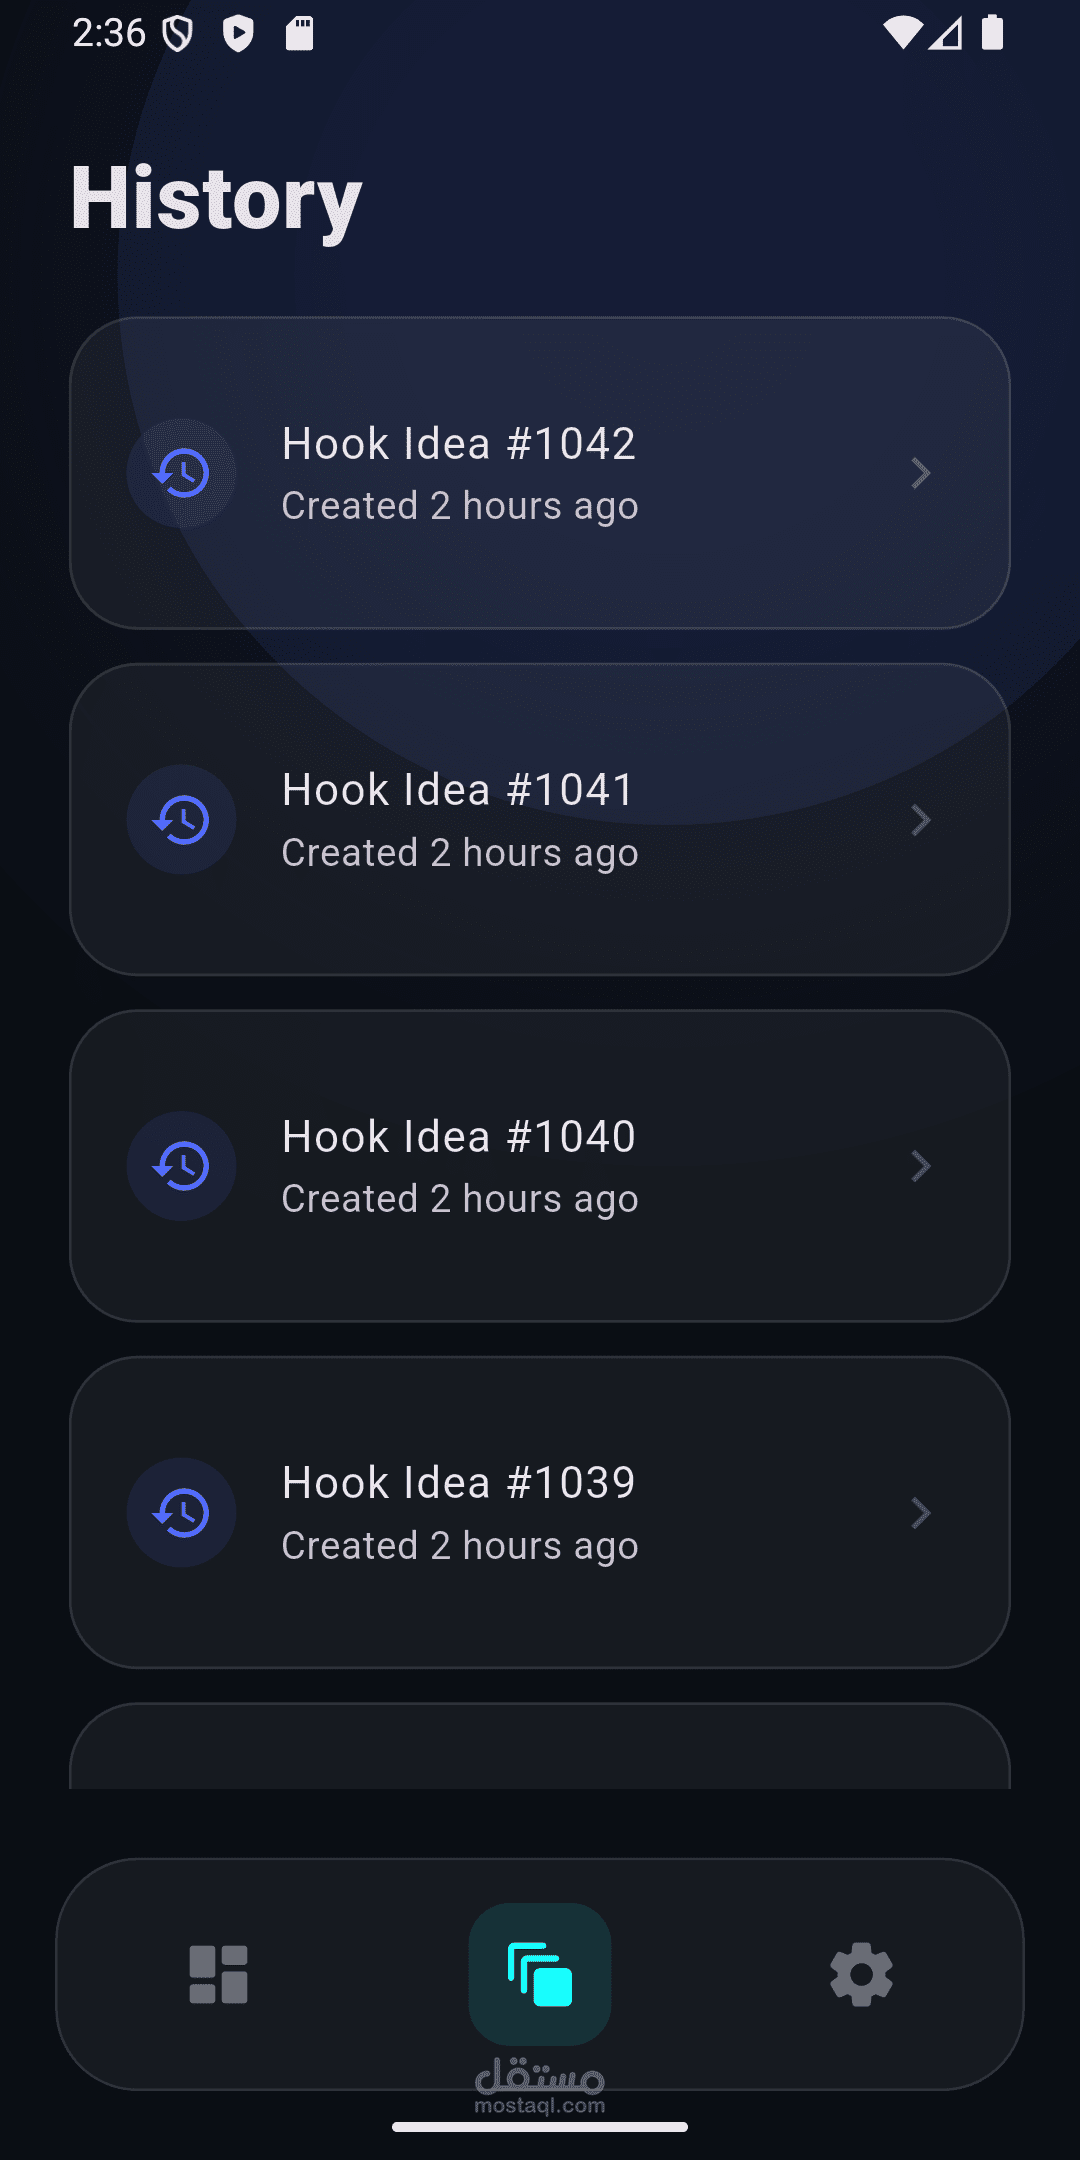This screenshot has height=2160, width=1080.
Task: Open the Hook Idea #1041 title
Action: tap(459, 790)
